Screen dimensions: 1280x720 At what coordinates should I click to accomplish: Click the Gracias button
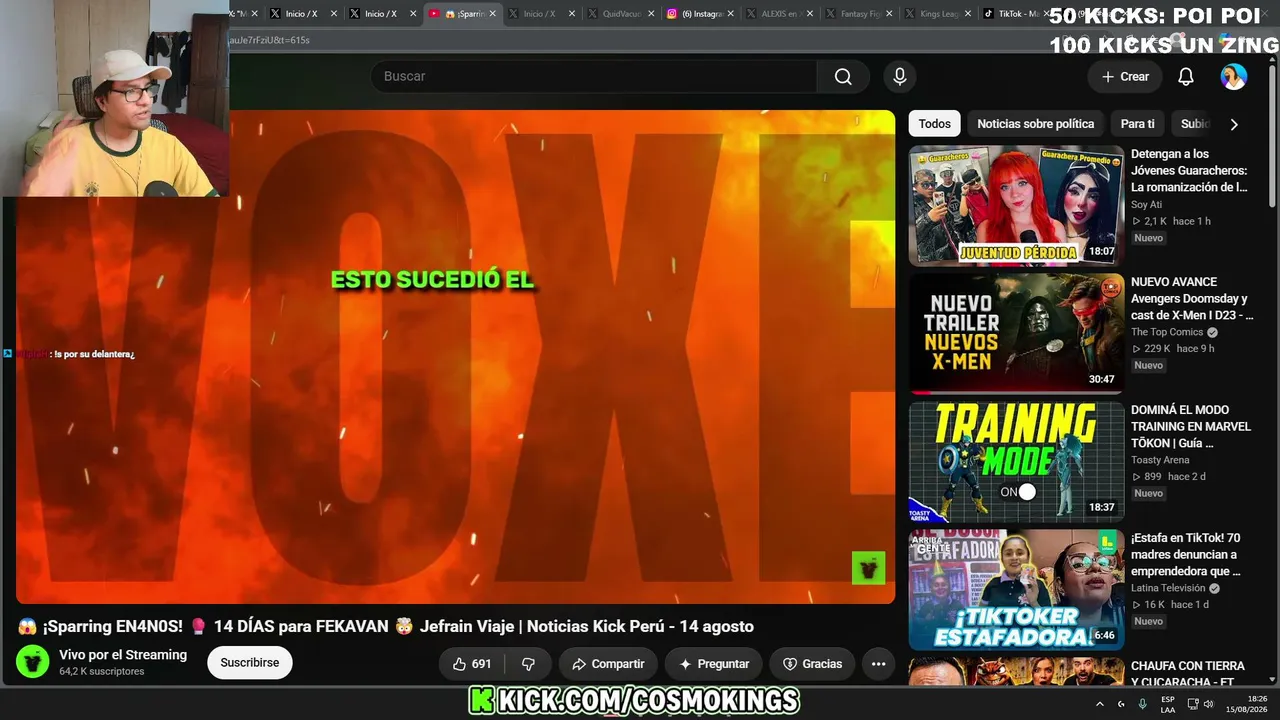[x=812, y=664]
